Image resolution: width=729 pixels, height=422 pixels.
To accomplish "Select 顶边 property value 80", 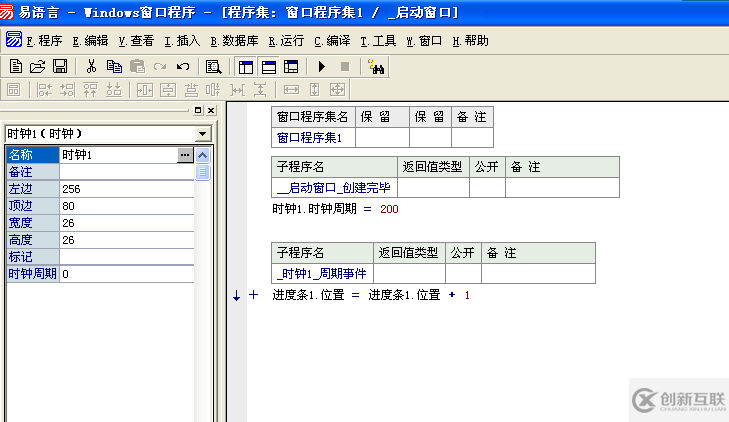I will 126,206.
